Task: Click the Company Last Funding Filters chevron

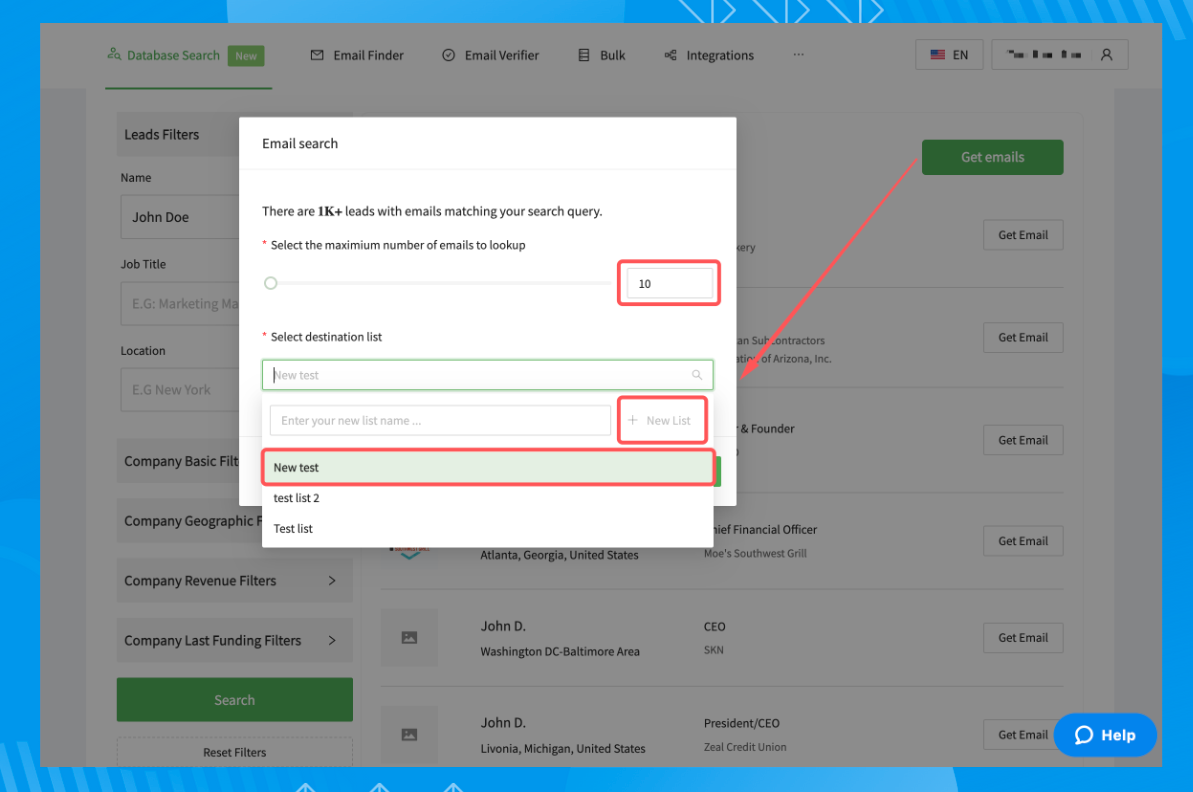Action: (332, 641)
